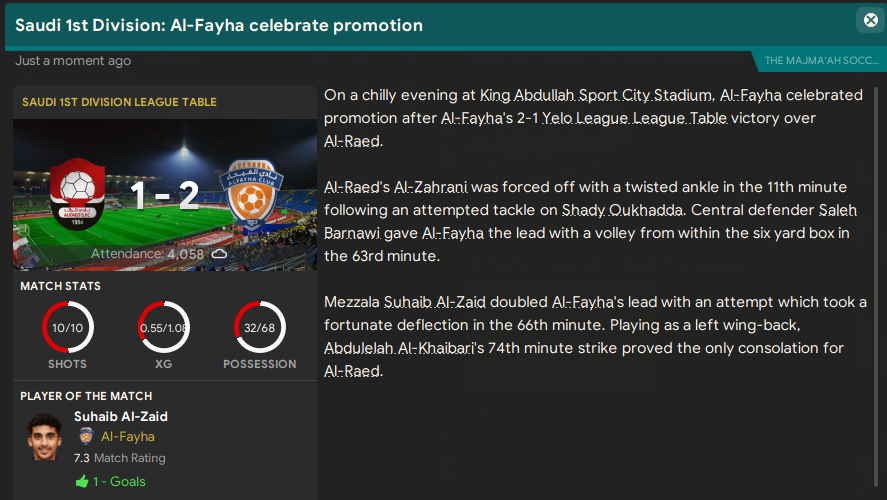Click the xG stat circle
Image resolution: width=887 pixels, height=500 pixels.
point(164,328)
